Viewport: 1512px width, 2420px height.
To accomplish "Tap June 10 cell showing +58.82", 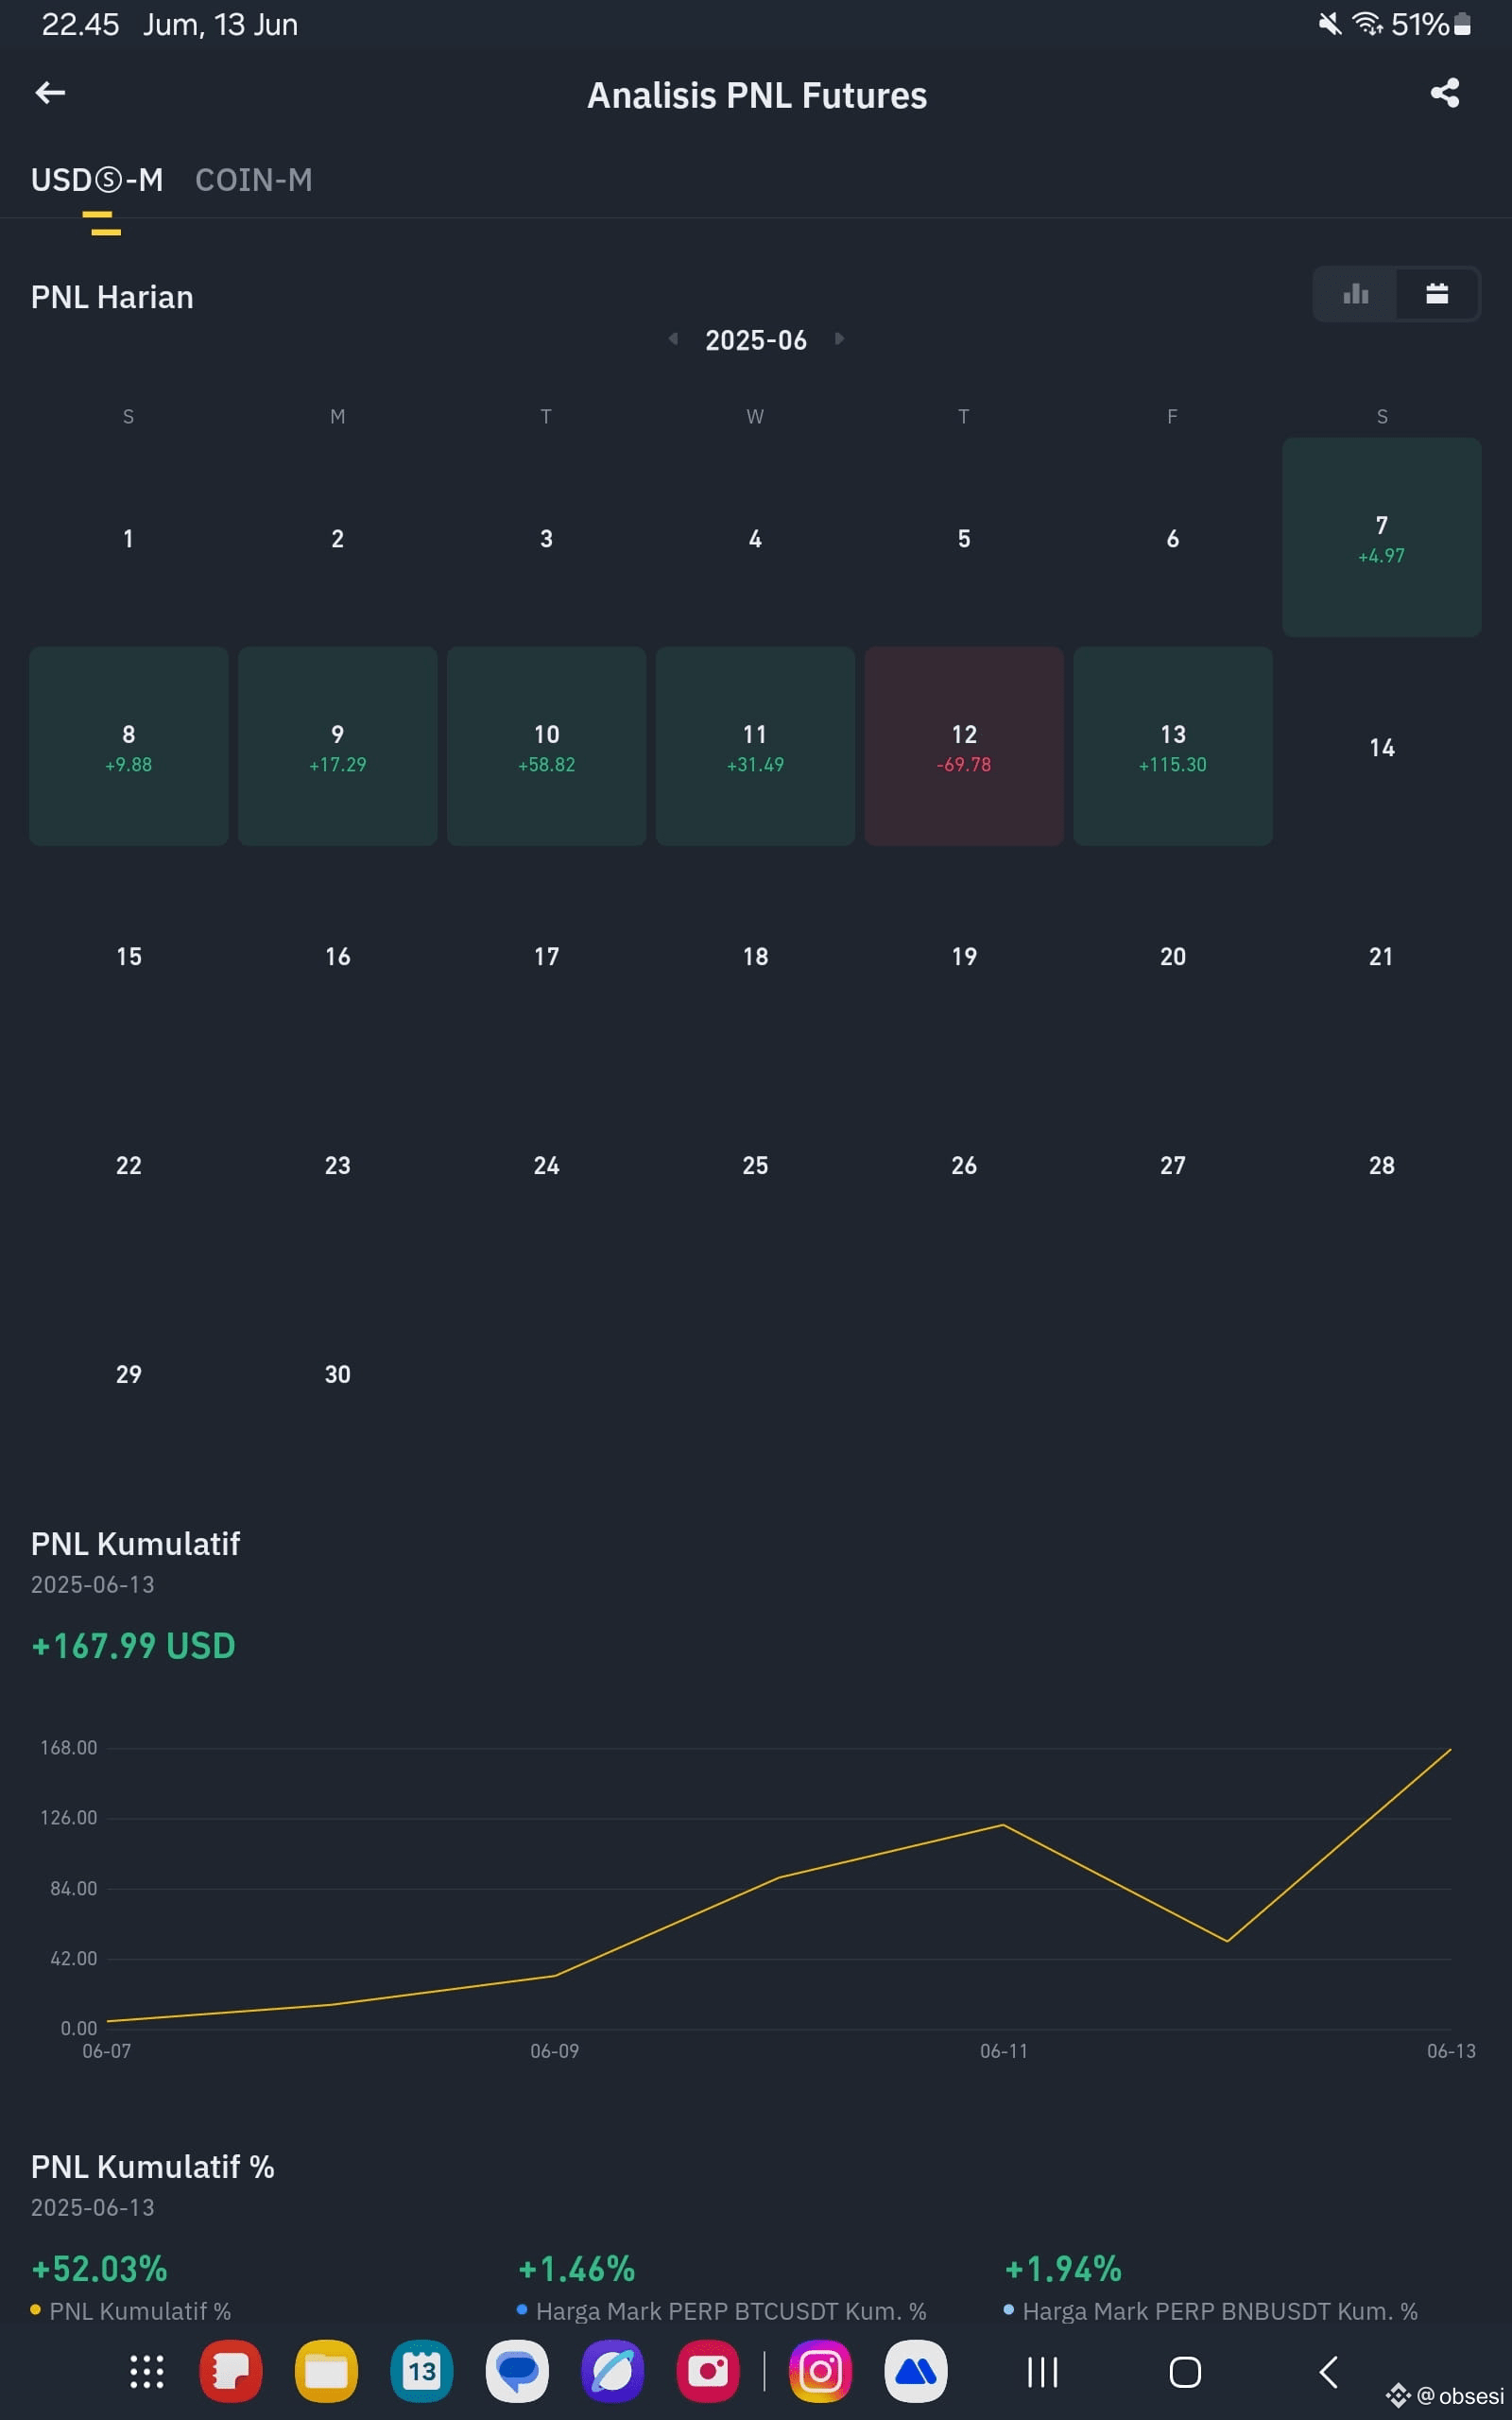I will coord(546,746).
